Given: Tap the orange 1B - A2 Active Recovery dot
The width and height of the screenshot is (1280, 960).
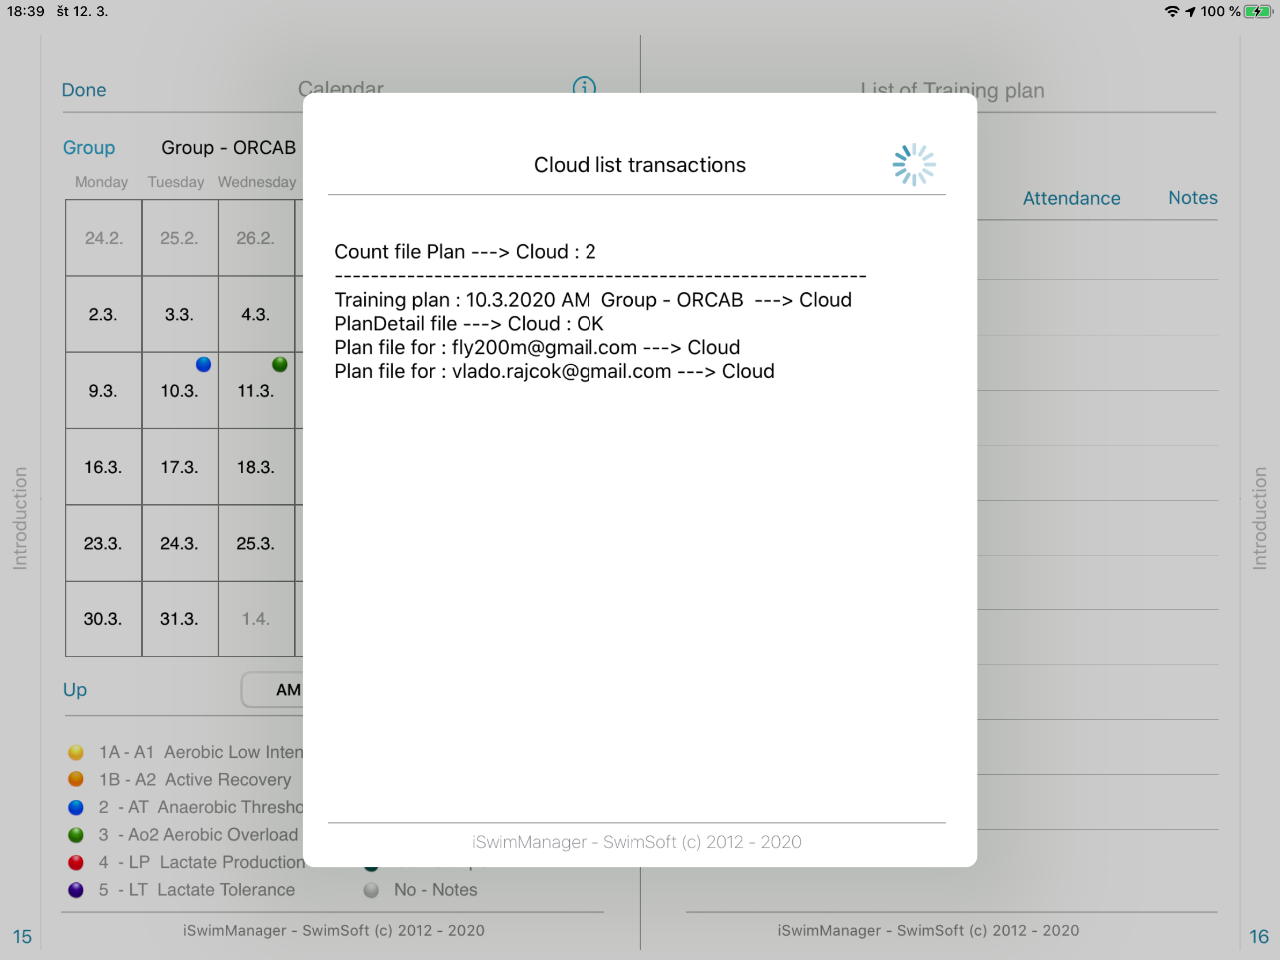Looking at the screenshot, I should tap(76, 779).
